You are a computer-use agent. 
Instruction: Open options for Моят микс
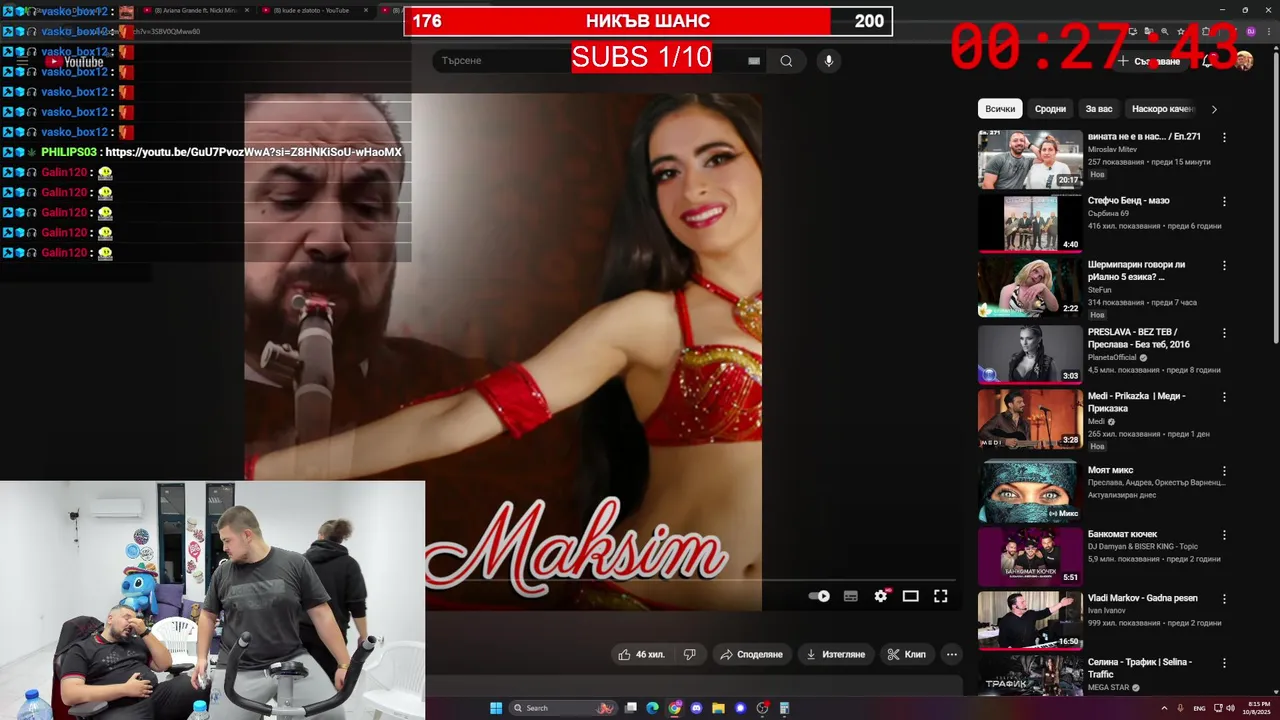1224,471
